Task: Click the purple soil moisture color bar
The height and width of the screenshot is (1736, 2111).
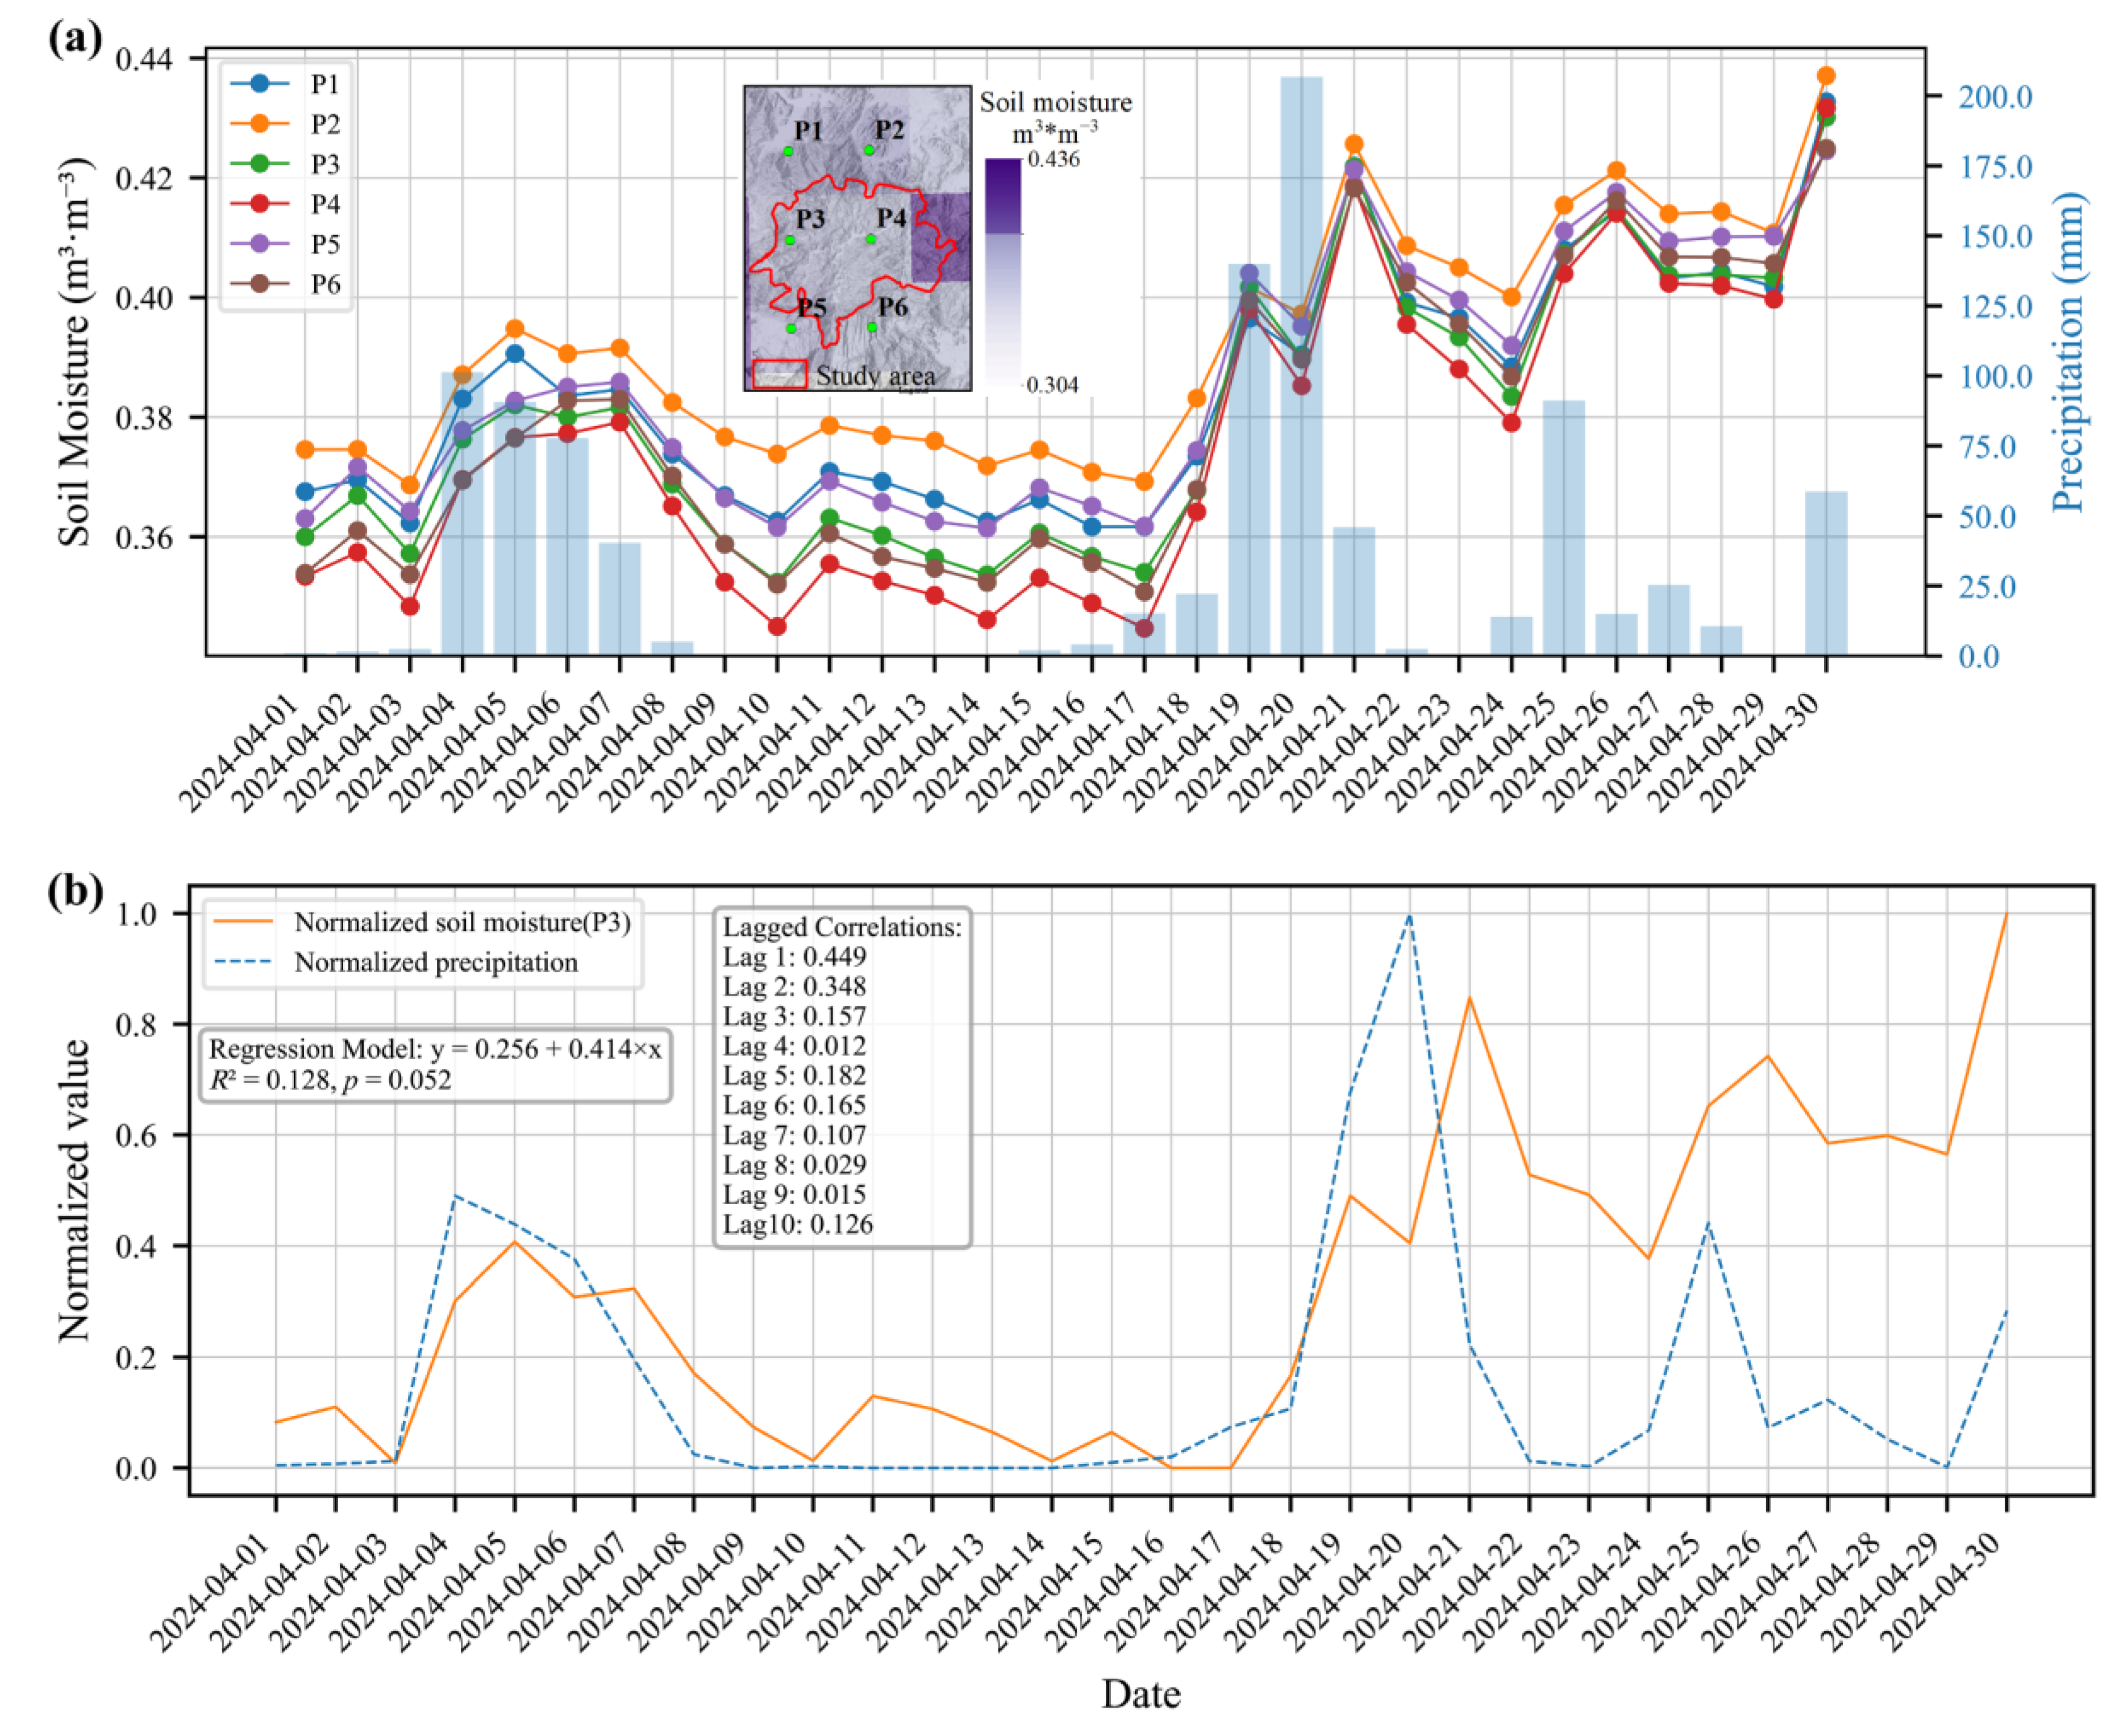Action: point(1003,271)
